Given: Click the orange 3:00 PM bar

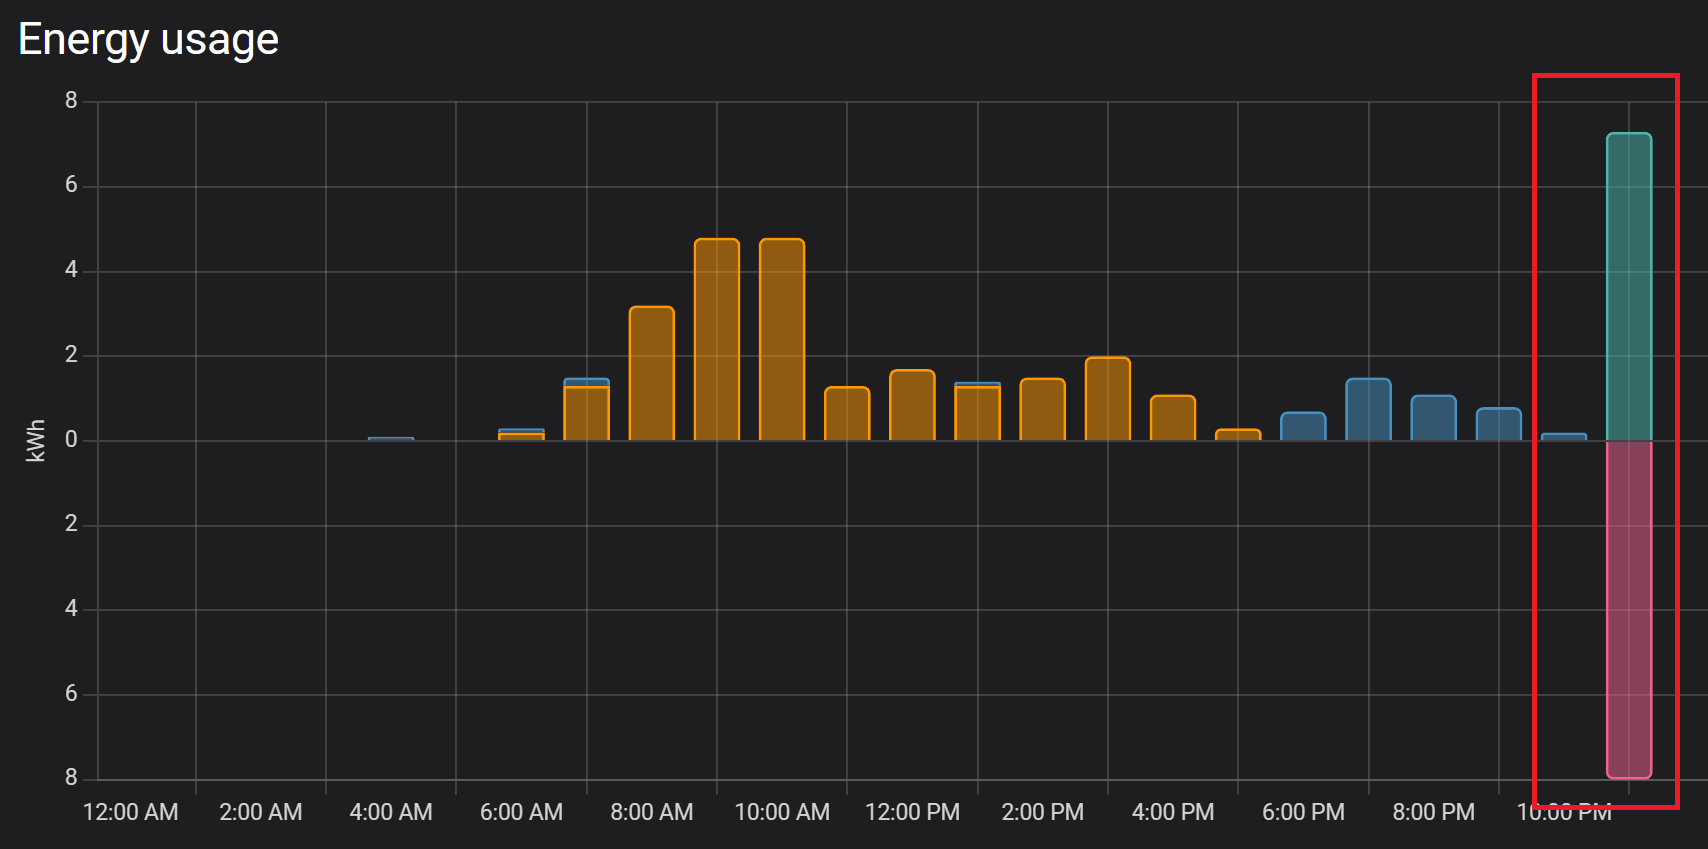Looking at the screenshot, I should click(1108, 399).
